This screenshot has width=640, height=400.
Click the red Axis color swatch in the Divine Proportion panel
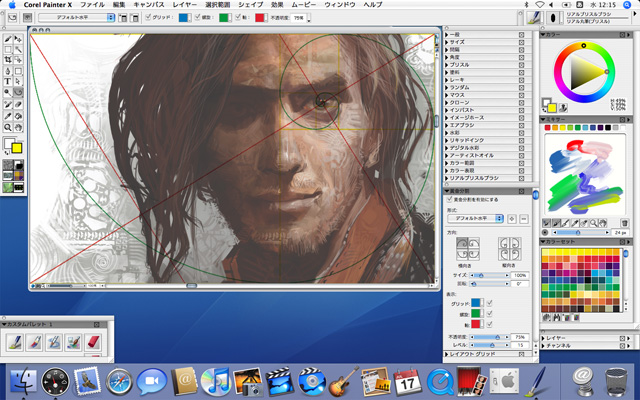(476, 324)
